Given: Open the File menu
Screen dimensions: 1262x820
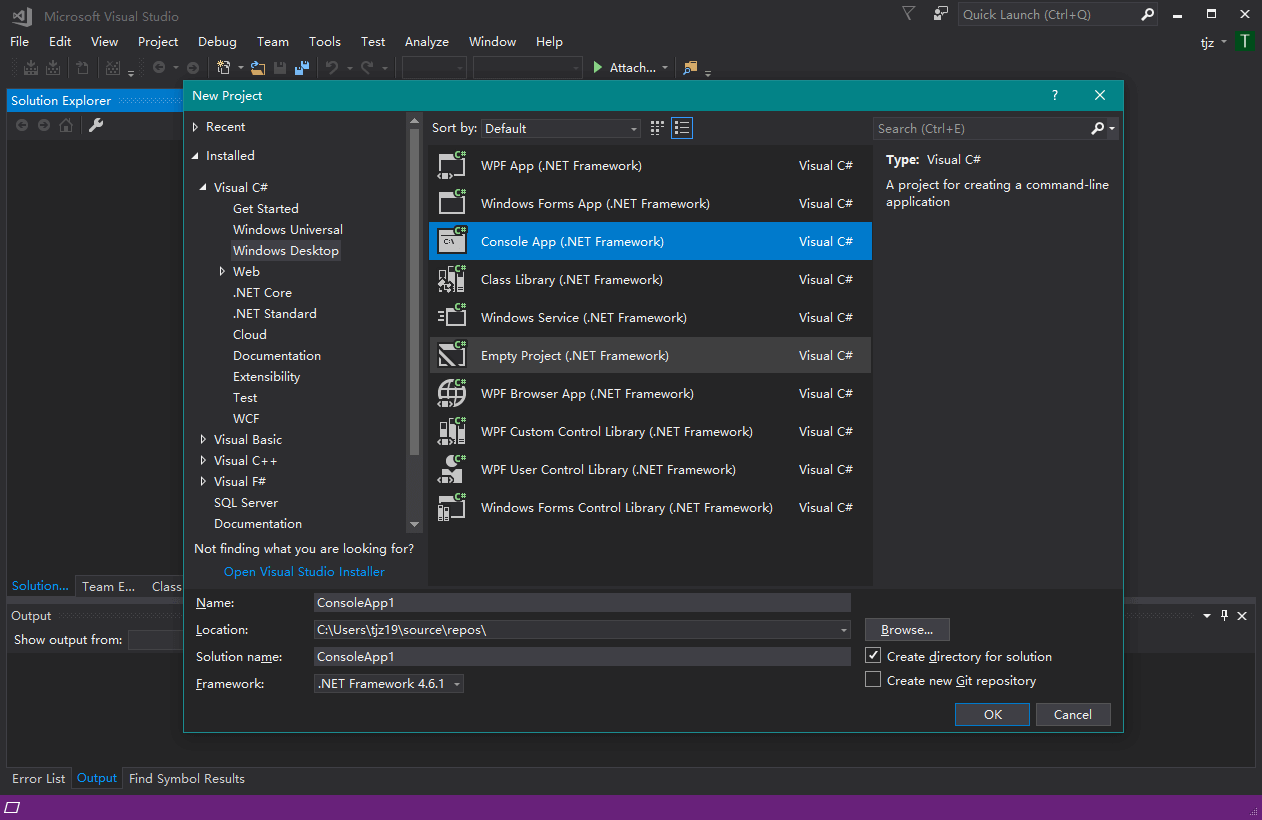Looking at the screenshot, I should (x=20, y=42).
